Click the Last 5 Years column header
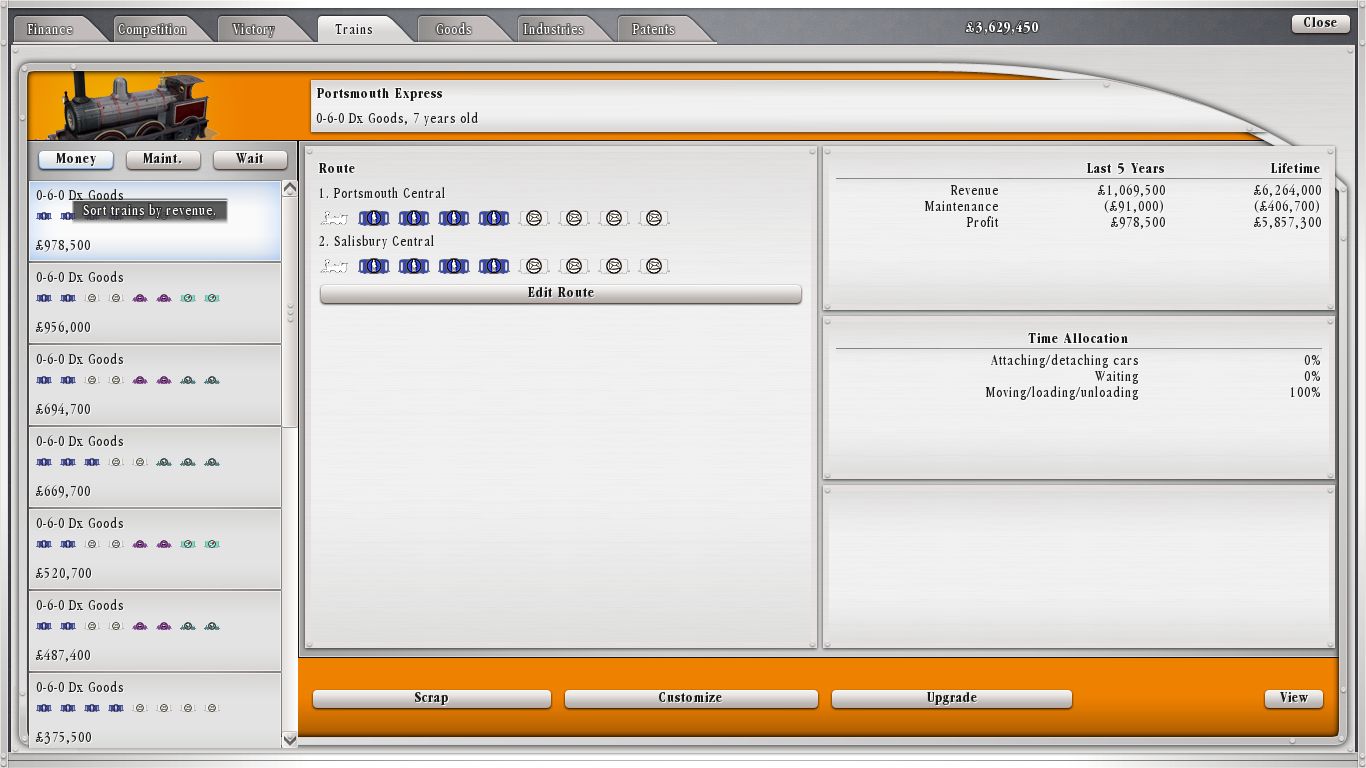 pyautogui.click(x=1126, y=168)
